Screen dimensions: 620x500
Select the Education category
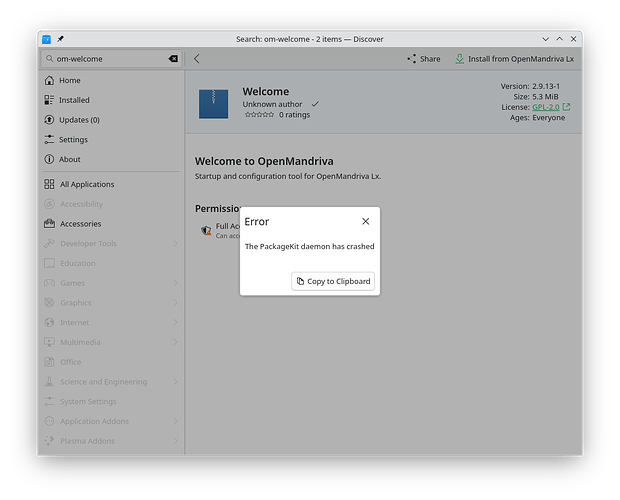(112, 263)
